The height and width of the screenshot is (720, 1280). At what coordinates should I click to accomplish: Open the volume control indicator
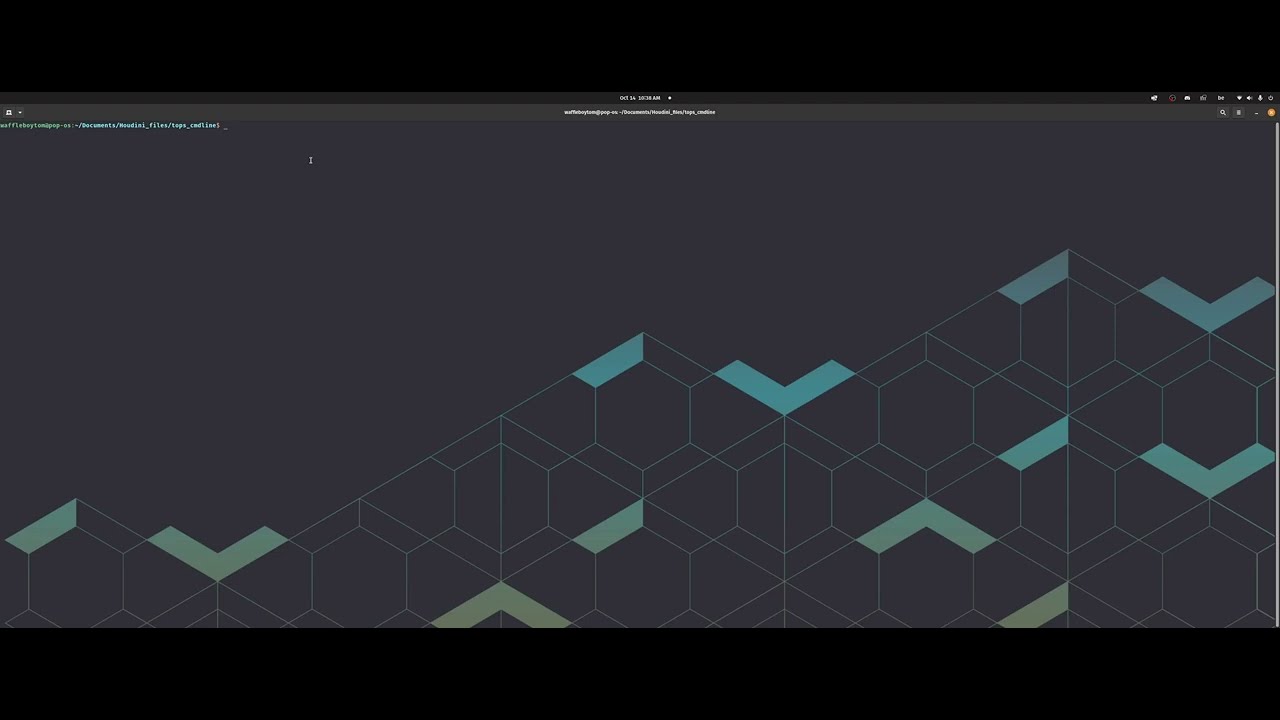(1249, 98)
